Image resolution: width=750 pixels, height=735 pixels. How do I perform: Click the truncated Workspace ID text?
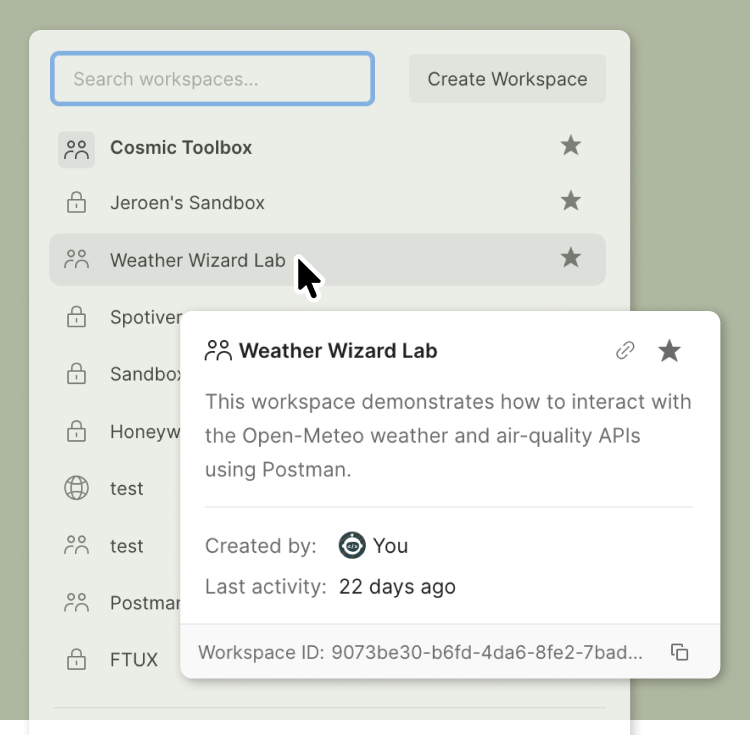click(420, 653)
